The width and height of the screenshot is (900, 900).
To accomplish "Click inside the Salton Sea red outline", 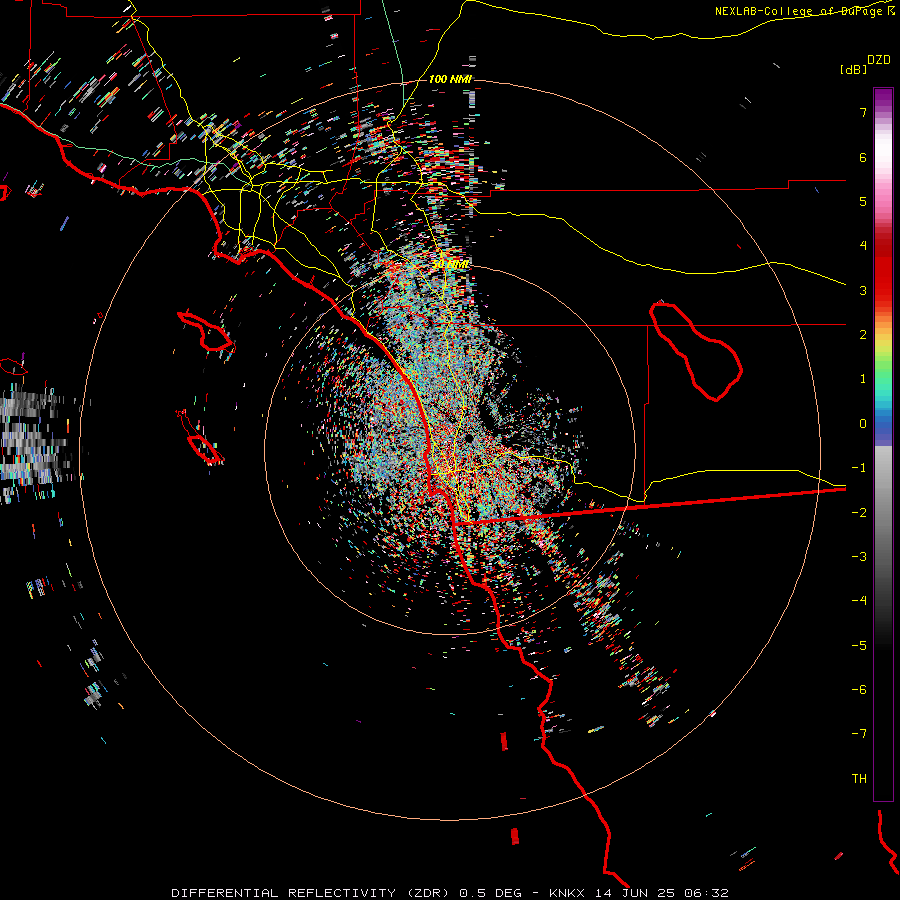I will [x=697, y=350].
